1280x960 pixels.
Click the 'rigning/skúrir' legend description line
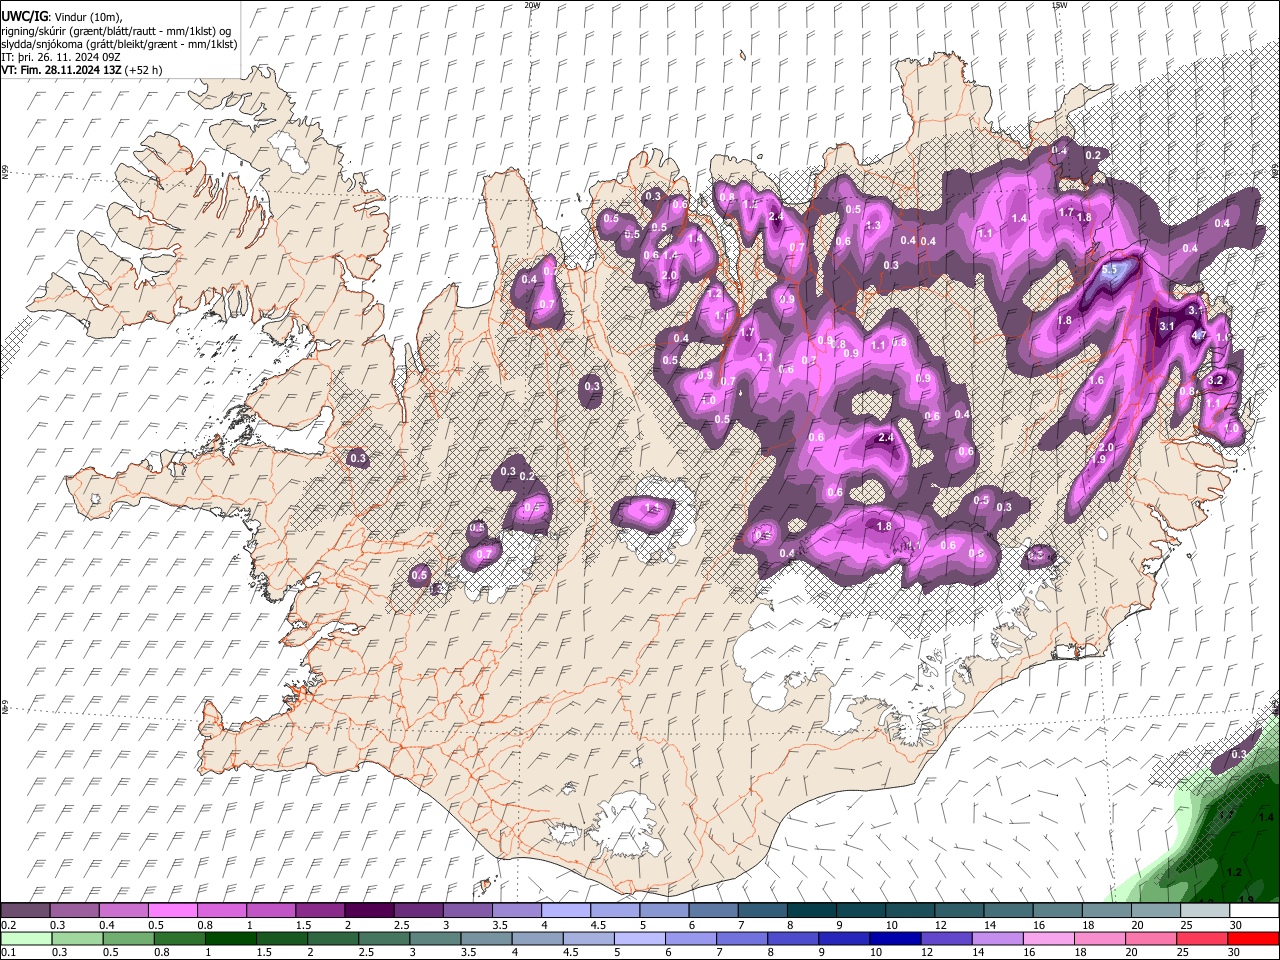coord(118,31)
